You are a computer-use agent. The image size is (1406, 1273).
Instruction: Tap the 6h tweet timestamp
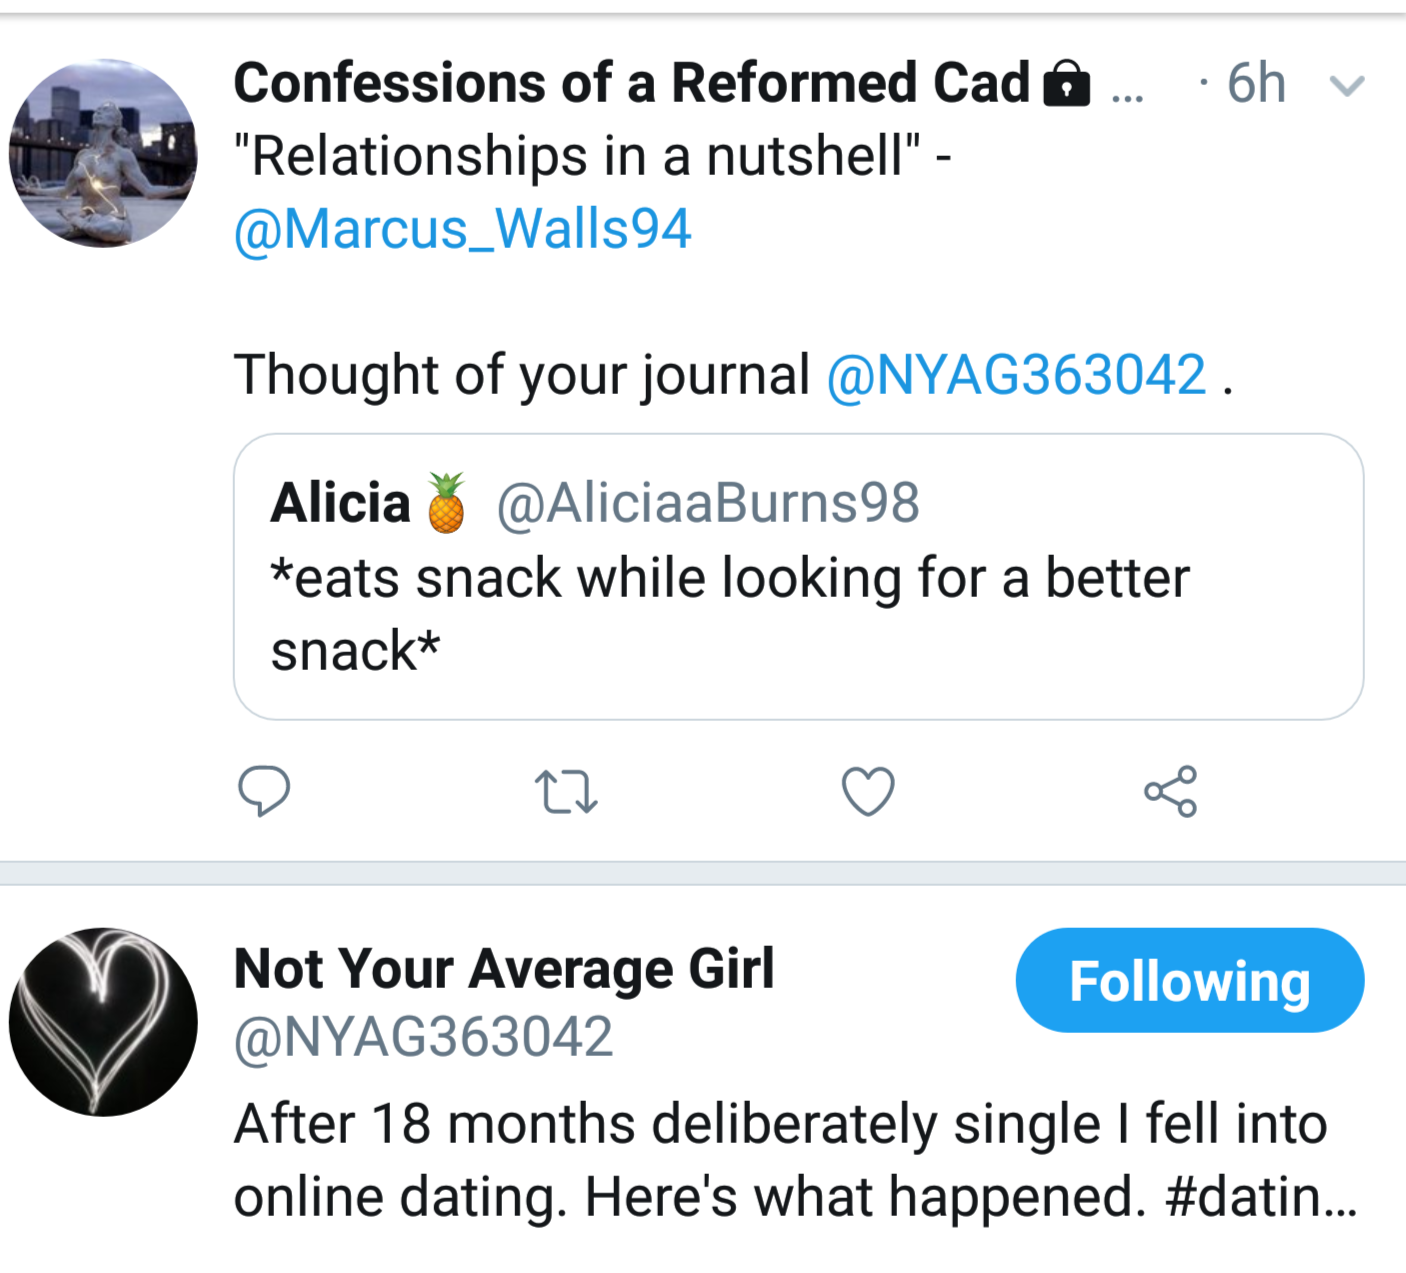1256,83
